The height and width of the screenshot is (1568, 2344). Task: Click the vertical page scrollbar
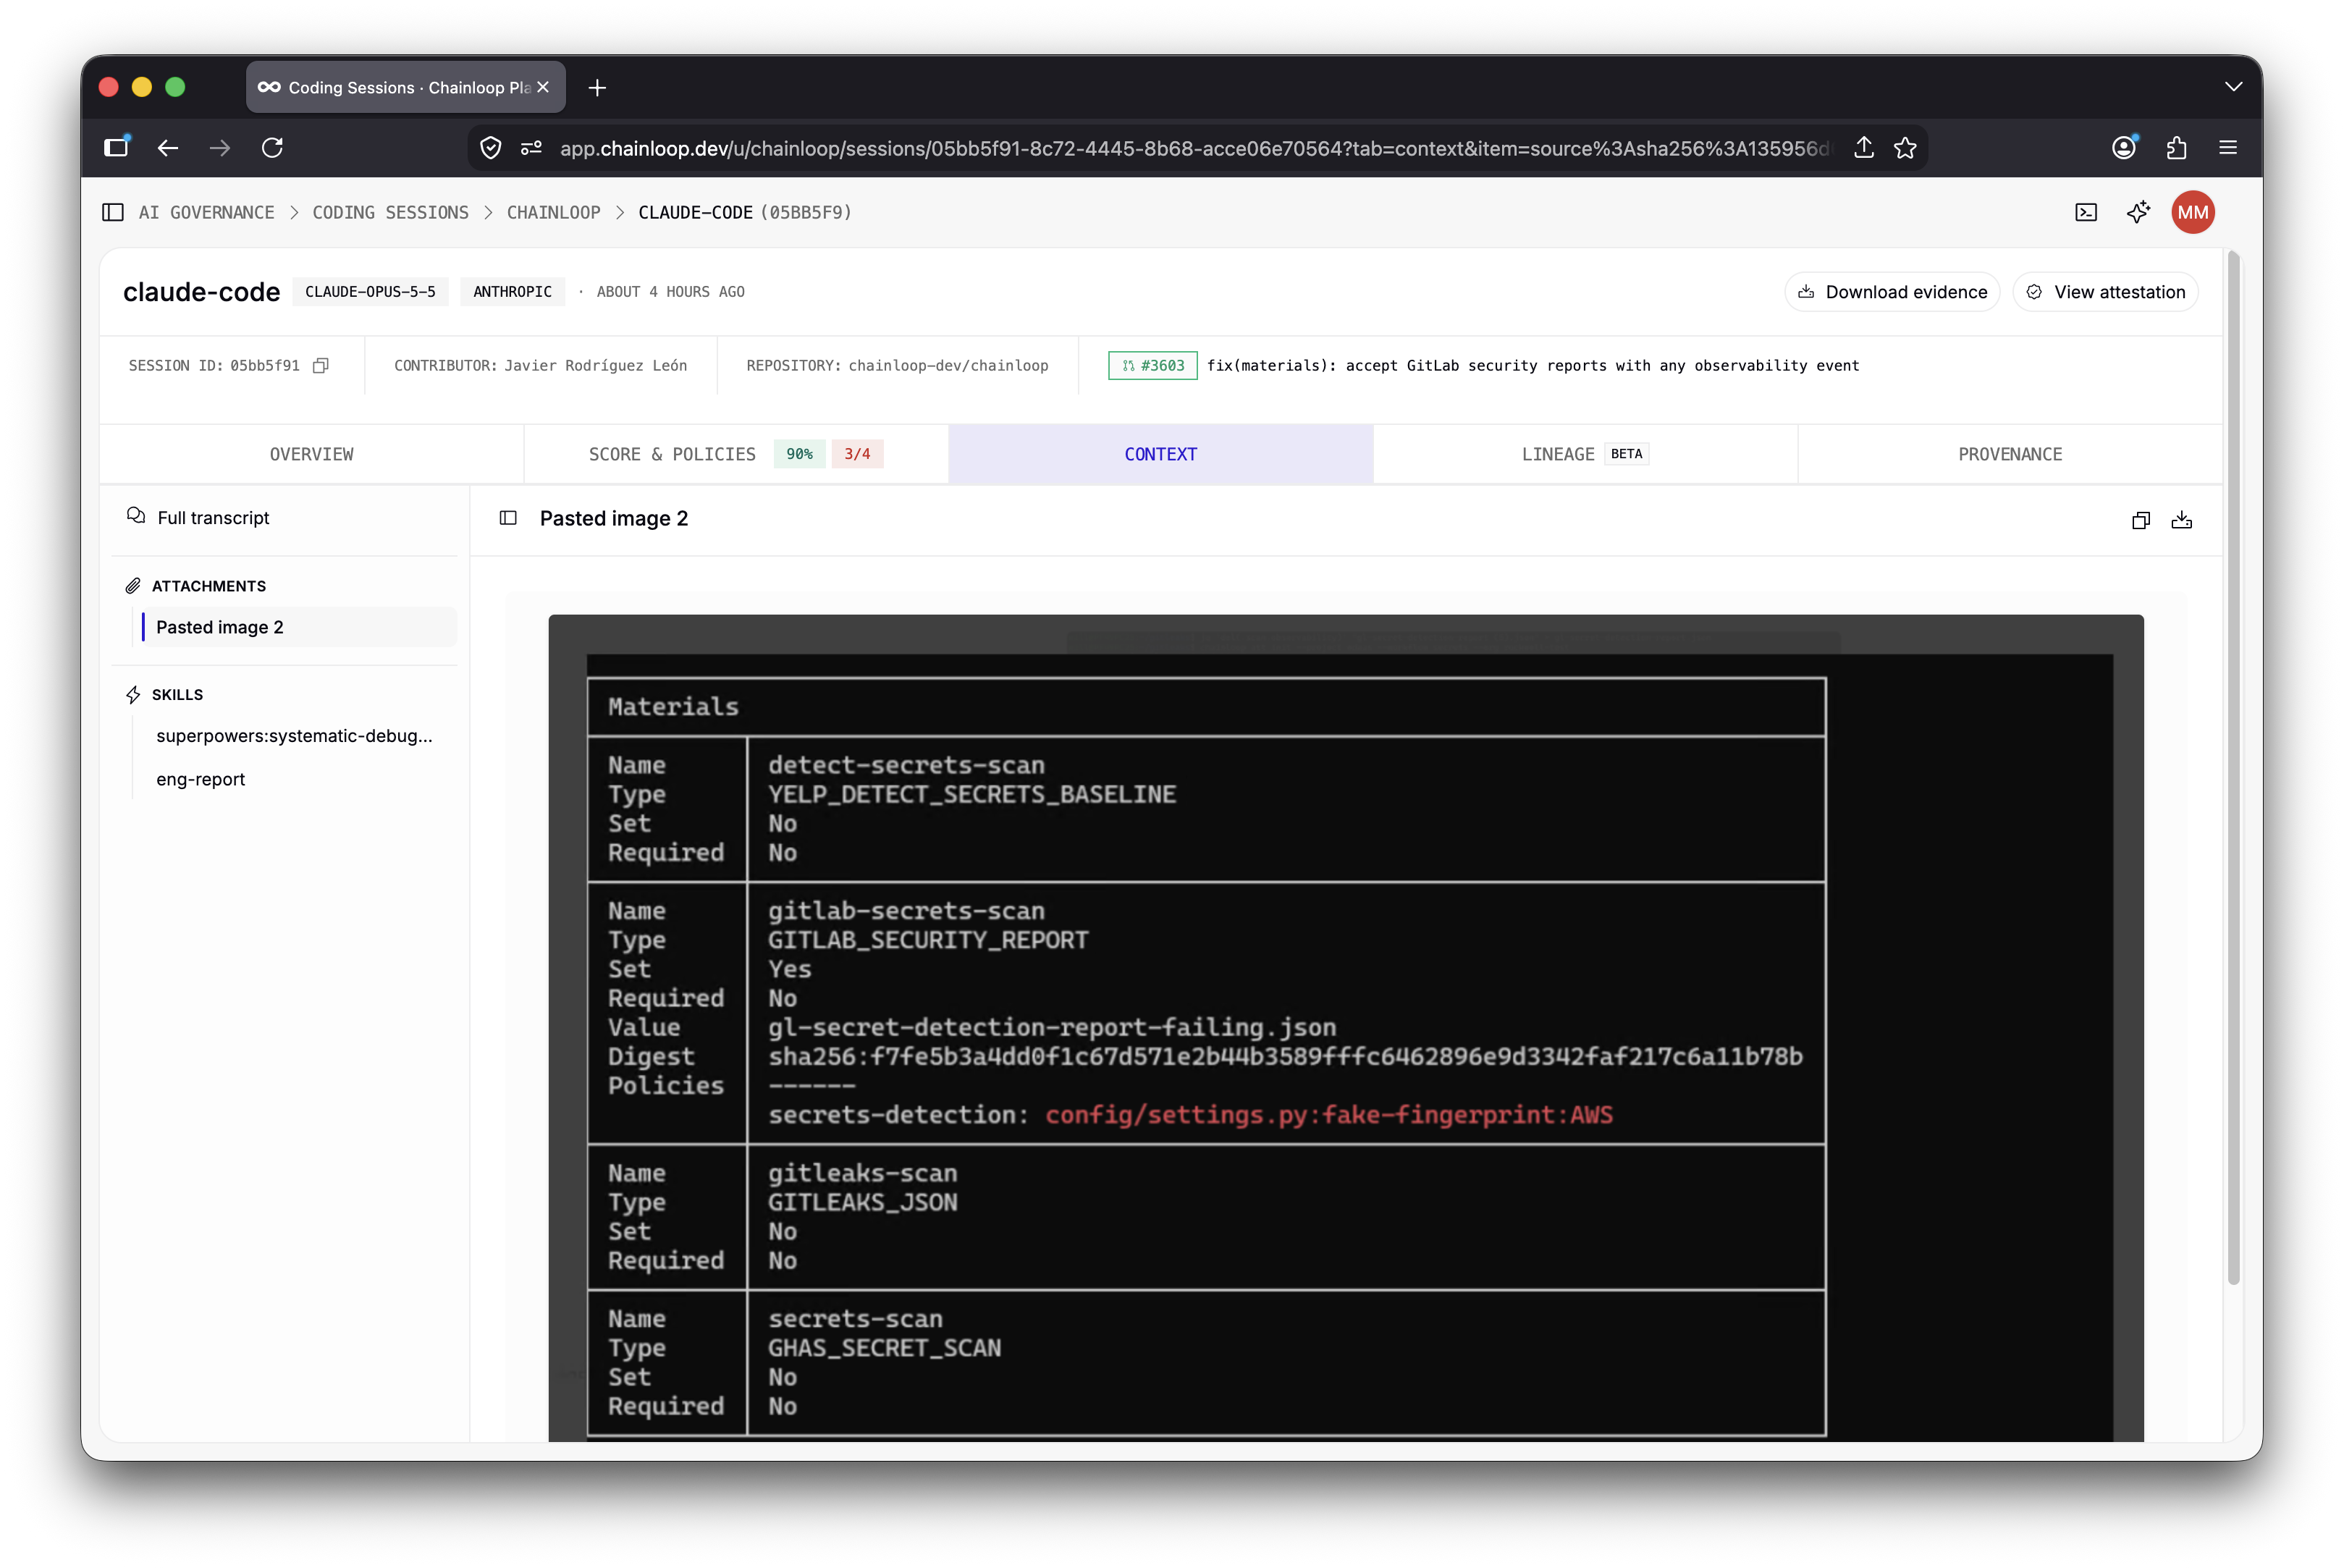pos(2233,770)
